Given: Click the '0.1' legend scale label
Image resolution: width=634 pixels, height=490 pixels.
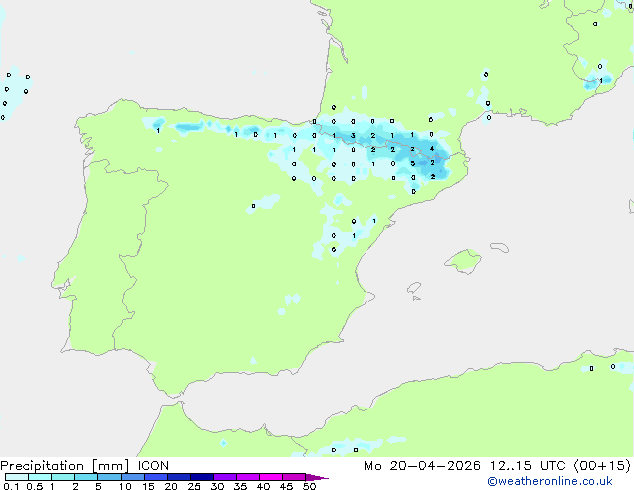Looking at the screenshot, I should [11, 486].
